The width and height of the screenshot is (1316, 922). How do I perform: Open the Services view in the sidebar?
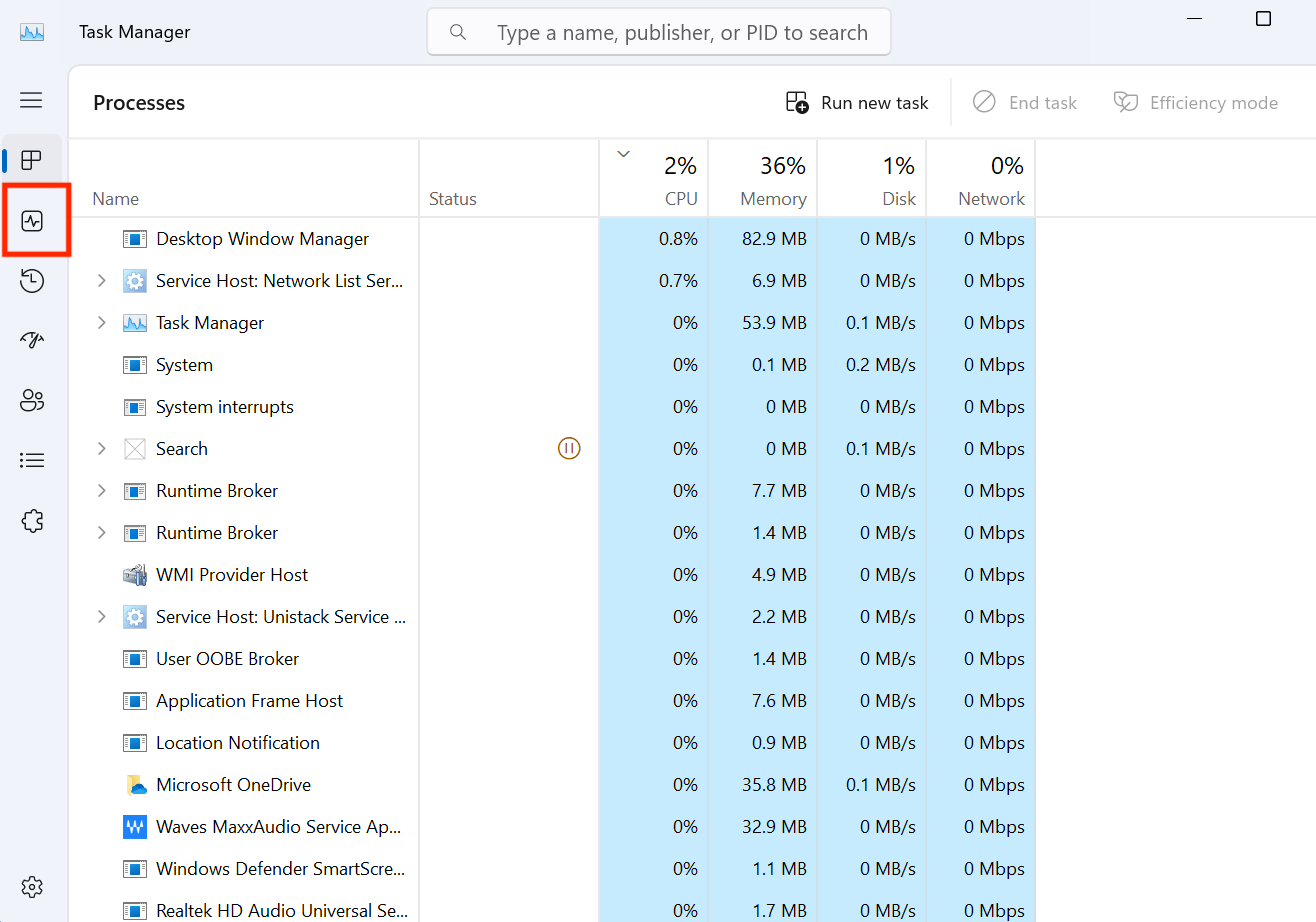pyautogui.click(x=32, y=520)
